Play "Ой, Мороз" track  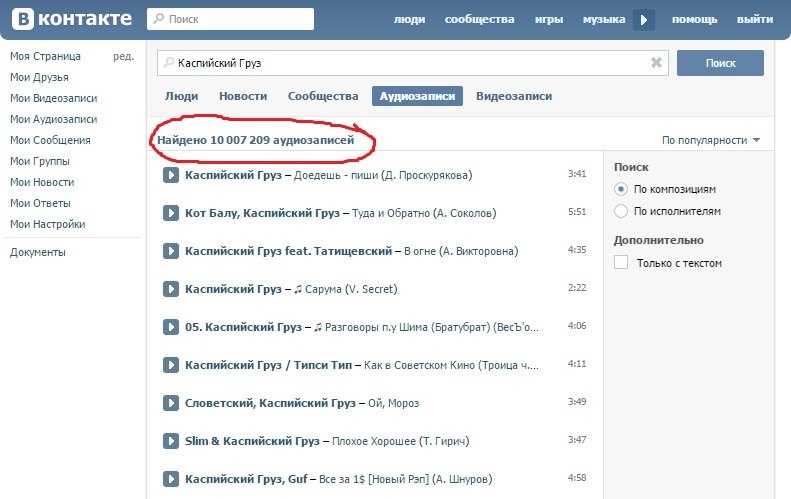point(171,403)
